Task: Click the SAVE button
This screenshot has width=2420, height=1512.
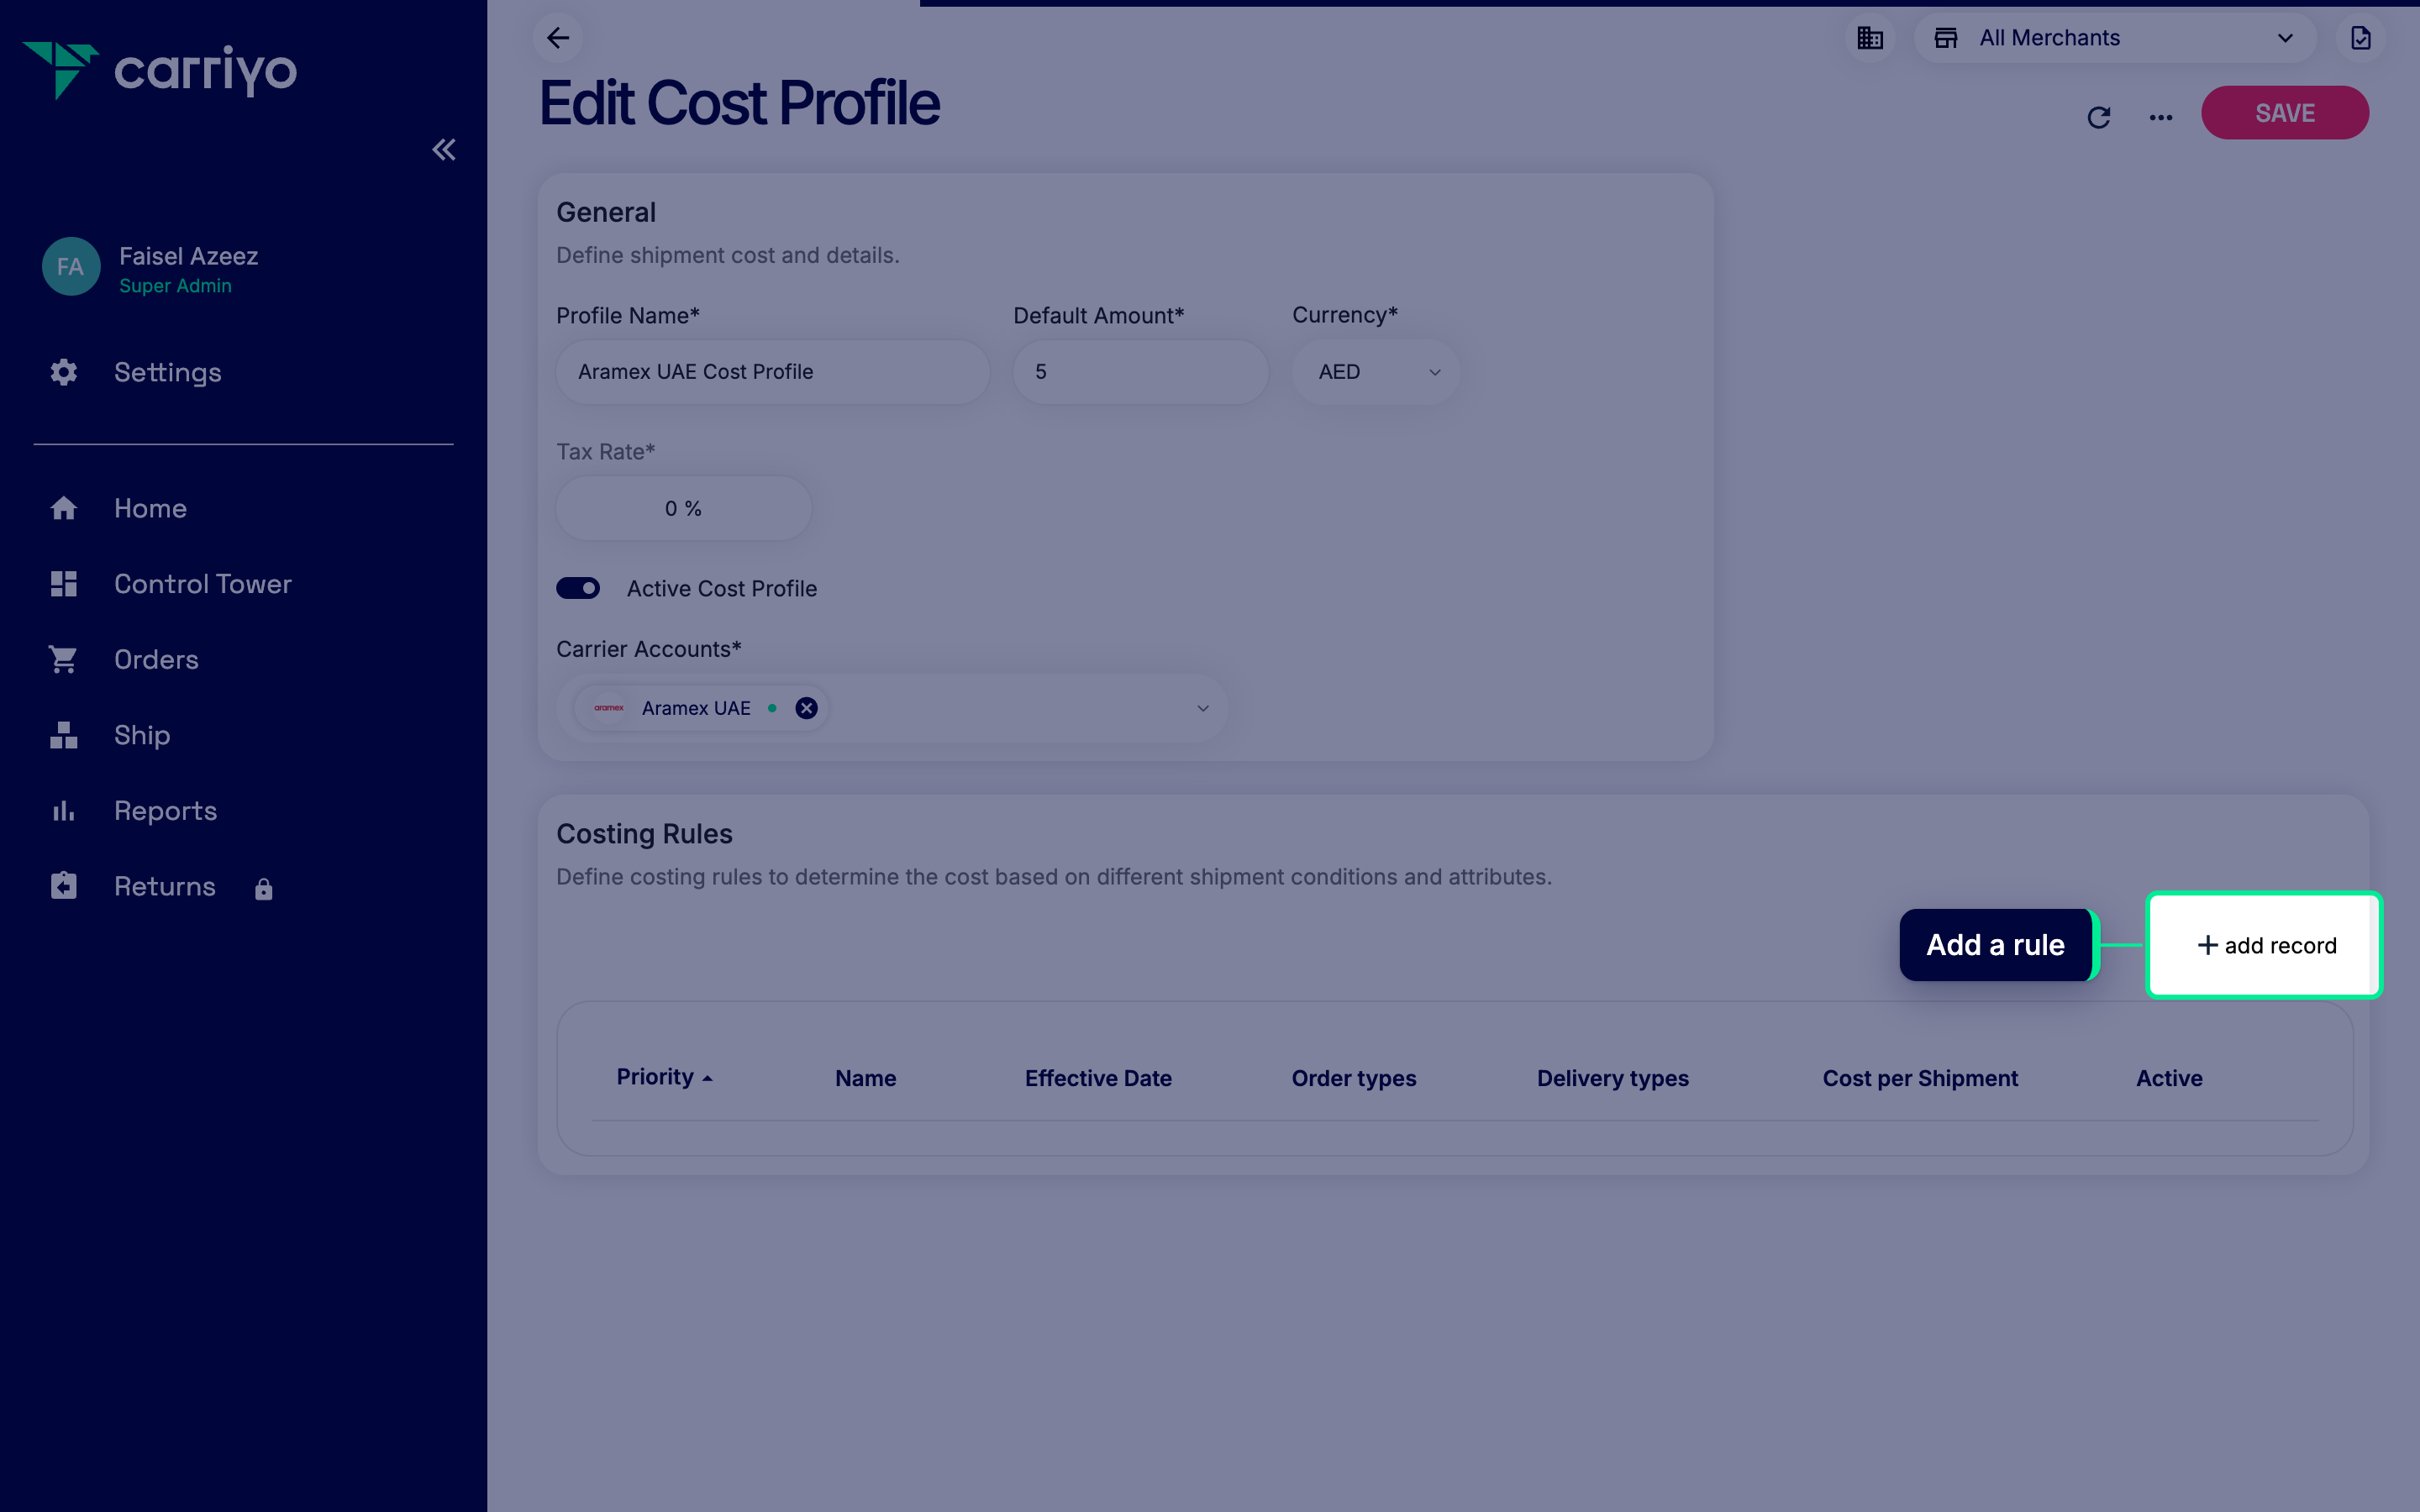Action: coord(2285,113)
